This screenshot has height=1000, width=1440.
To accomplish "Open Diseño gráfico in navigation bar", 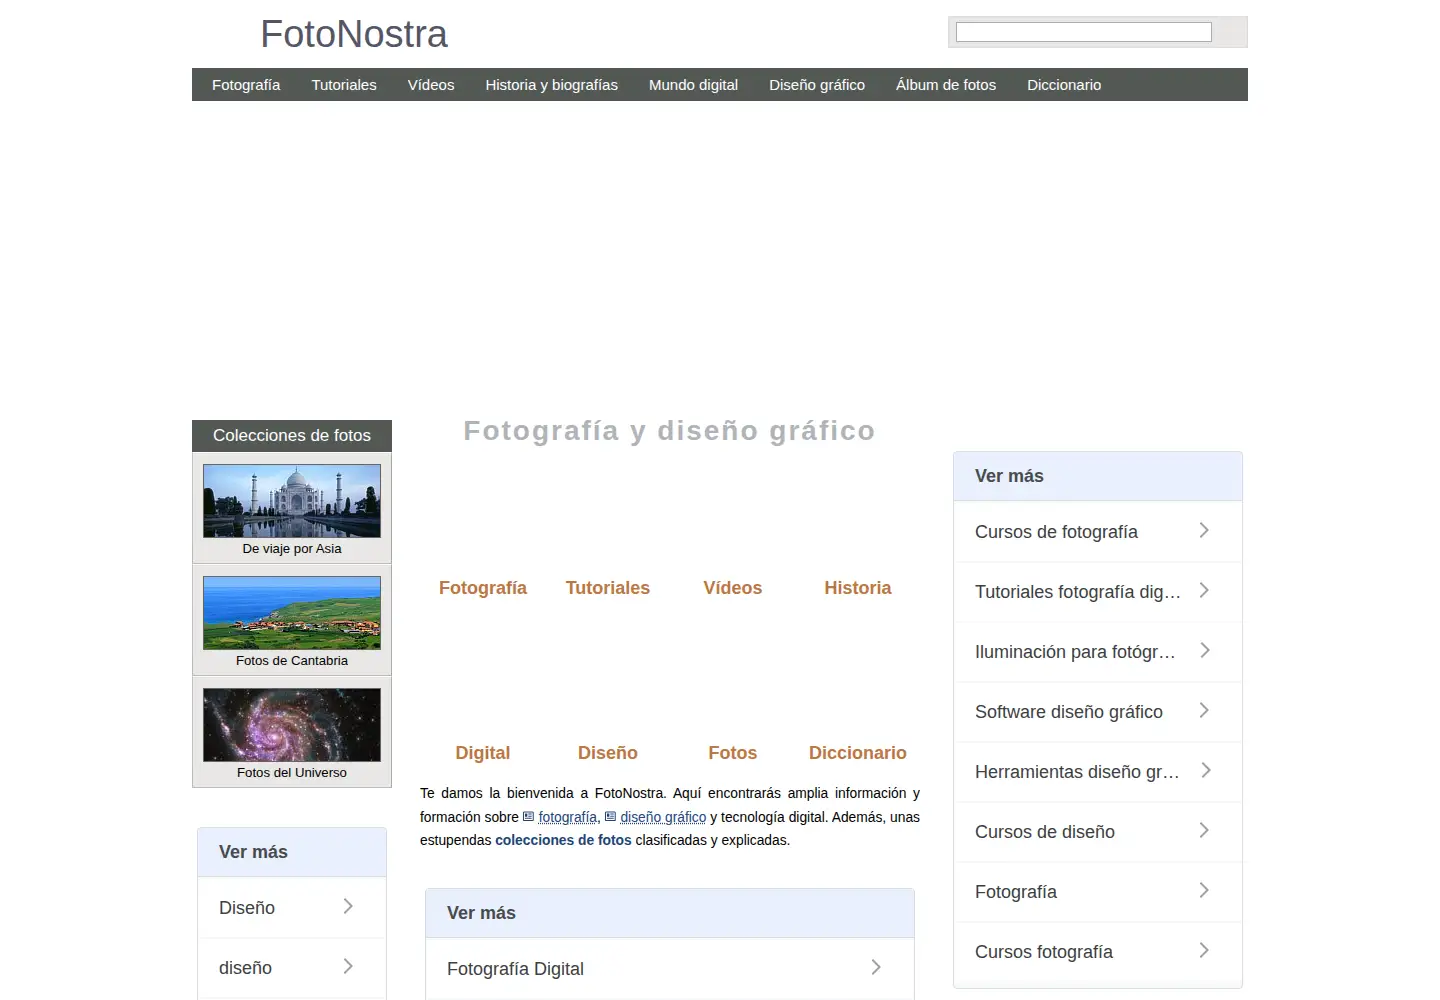I will 817,85.
